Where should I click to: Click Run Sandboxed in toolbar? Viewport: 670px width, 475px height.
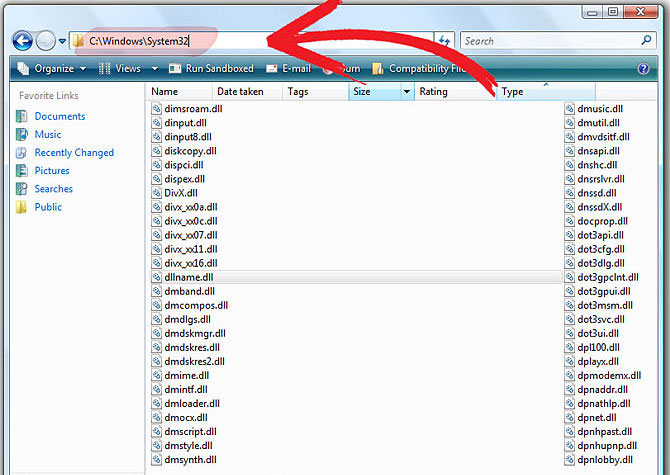coord(212,68)
